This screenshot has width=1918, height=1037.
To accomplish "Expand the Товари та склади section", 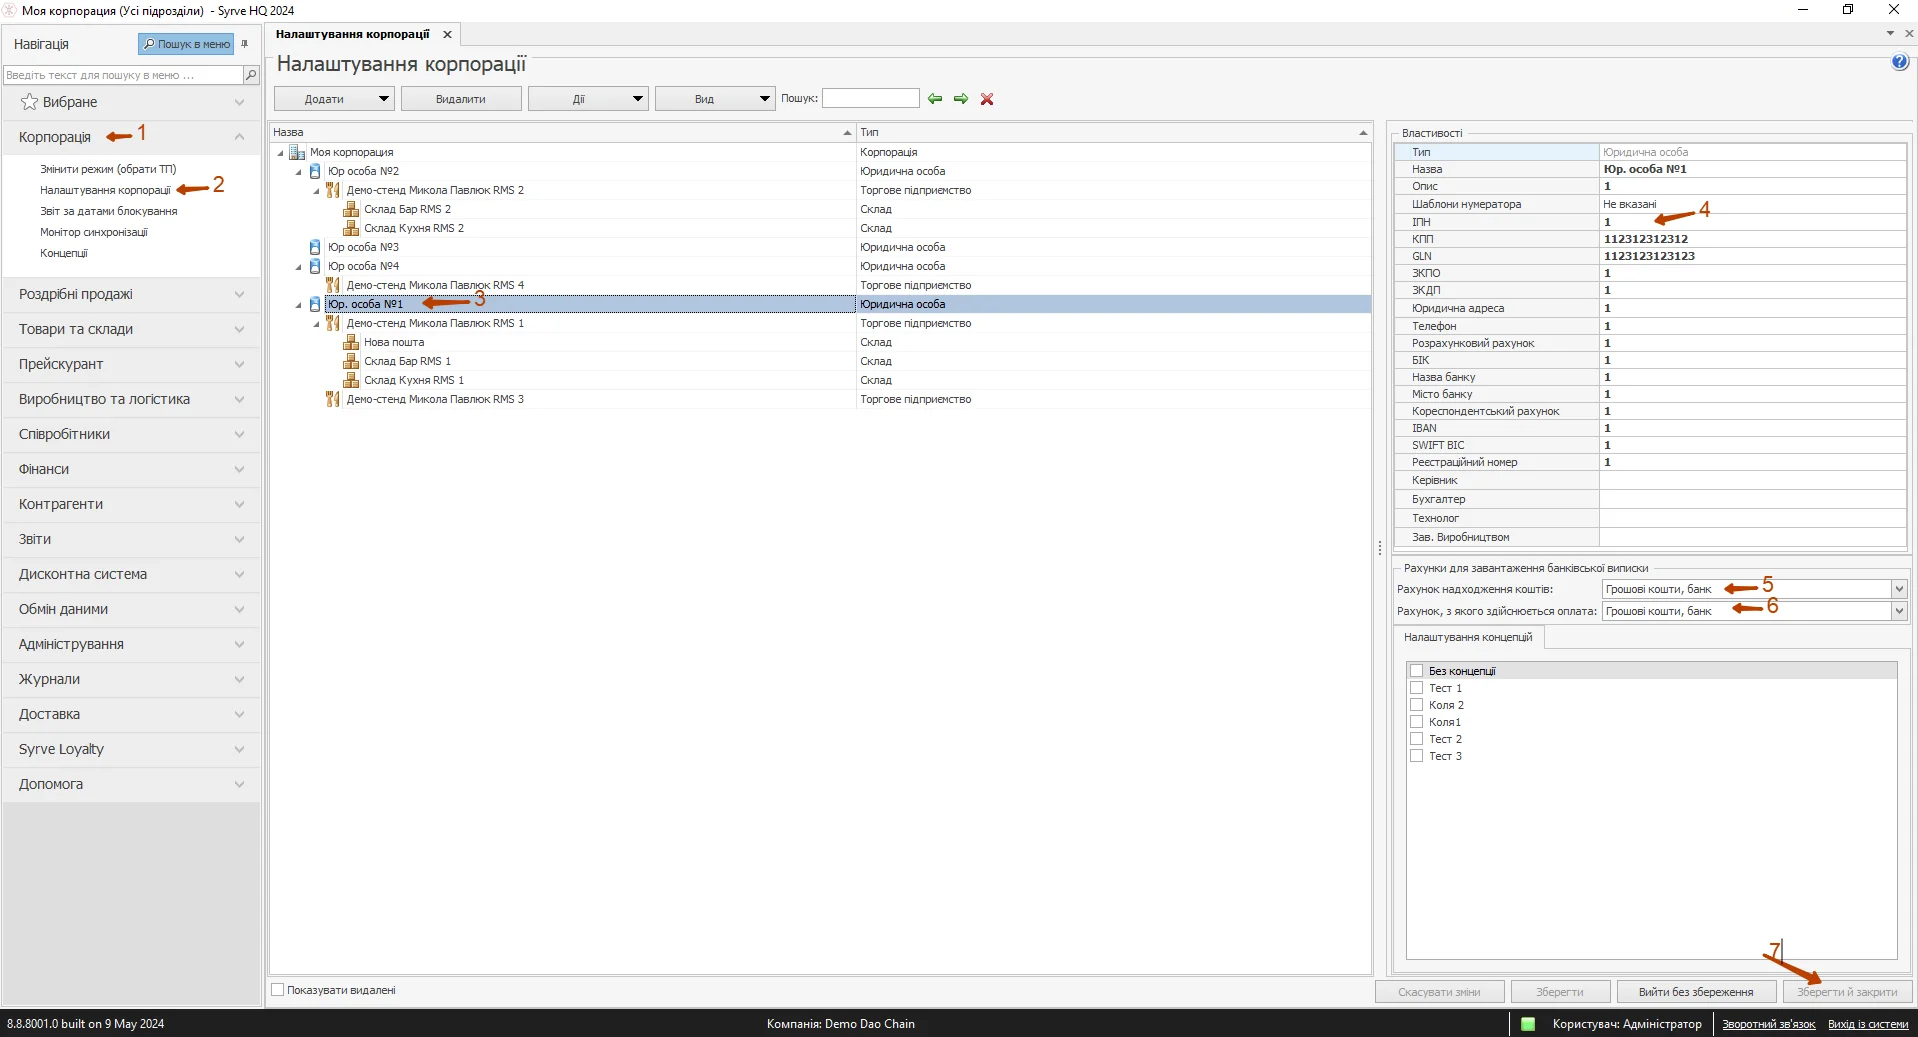I will coord(130,329).
